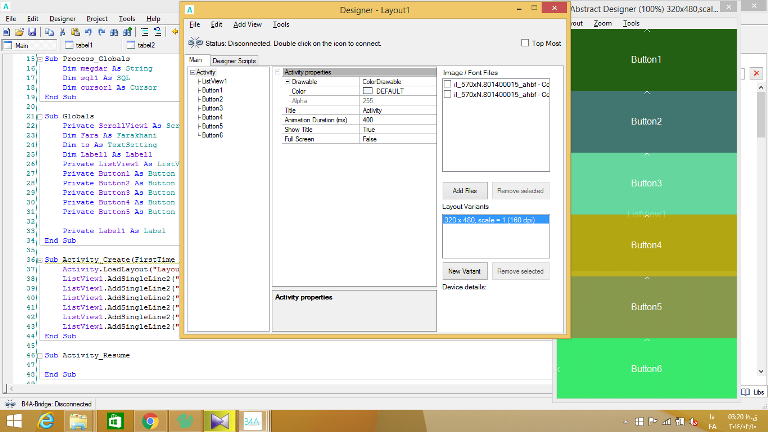Show hidden tray icons arrow
Screen dimensions: 768x432
pos(625,422)
